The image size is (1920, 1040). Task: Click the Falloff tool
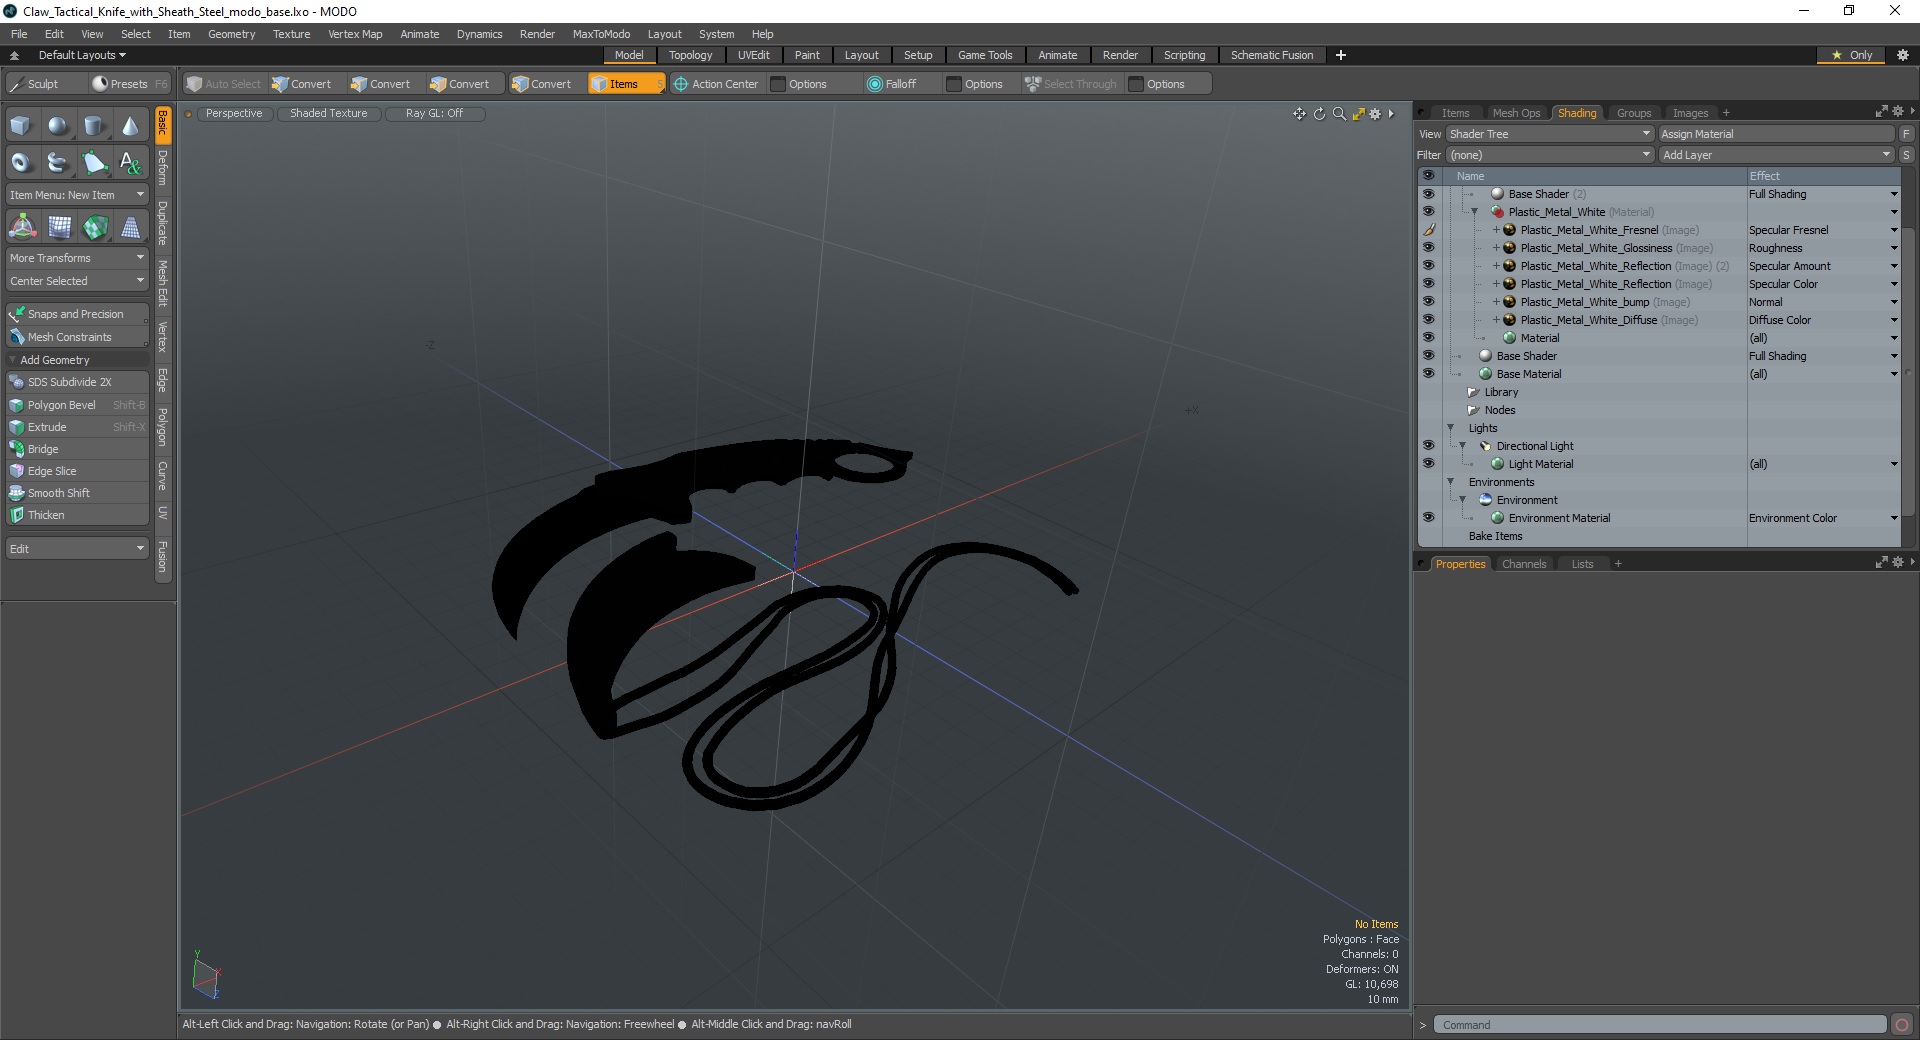pyautogui.click(x=892, y=84)
